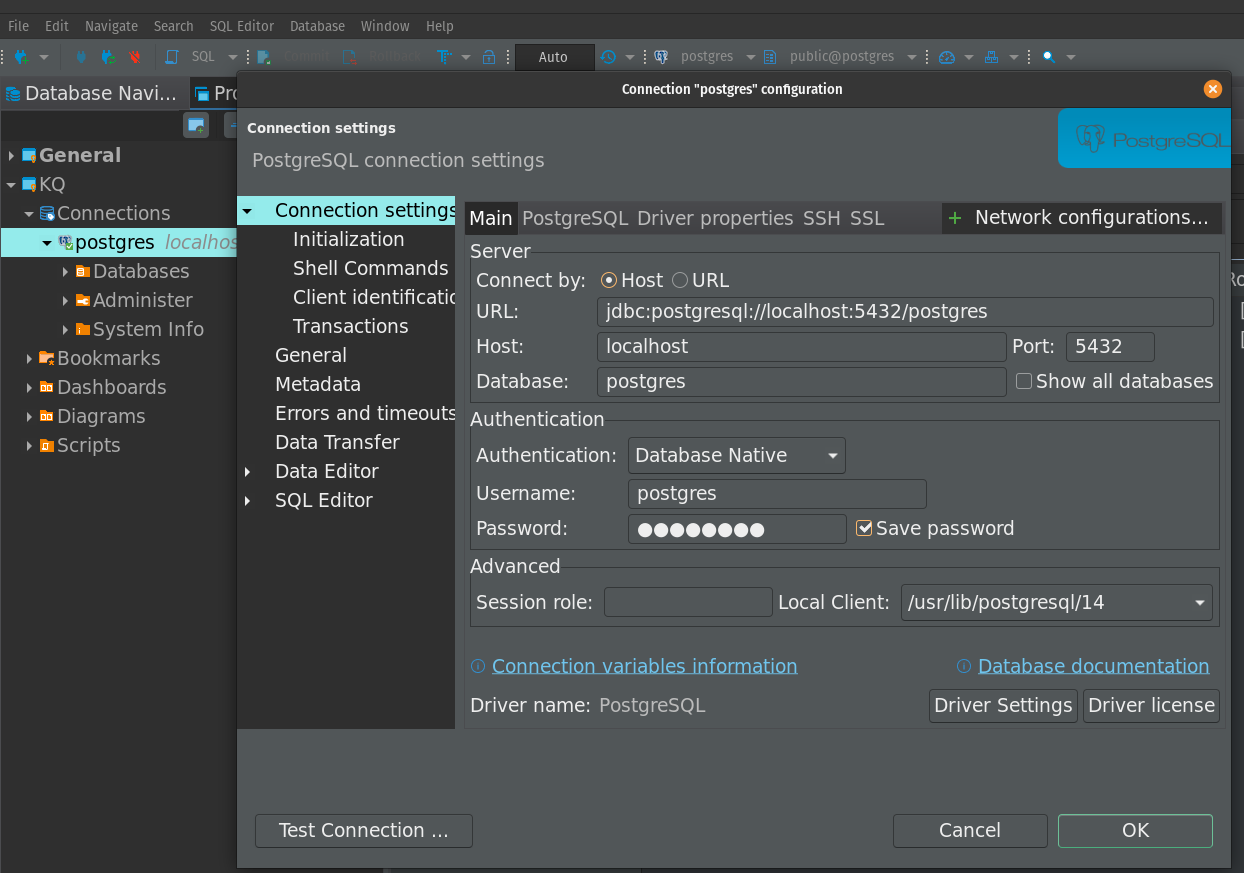Image resolution: width=1244 pixels, height=873 pixels.
Task: Click new connection icon in navigator panel
Action: (x=196, y=125)
